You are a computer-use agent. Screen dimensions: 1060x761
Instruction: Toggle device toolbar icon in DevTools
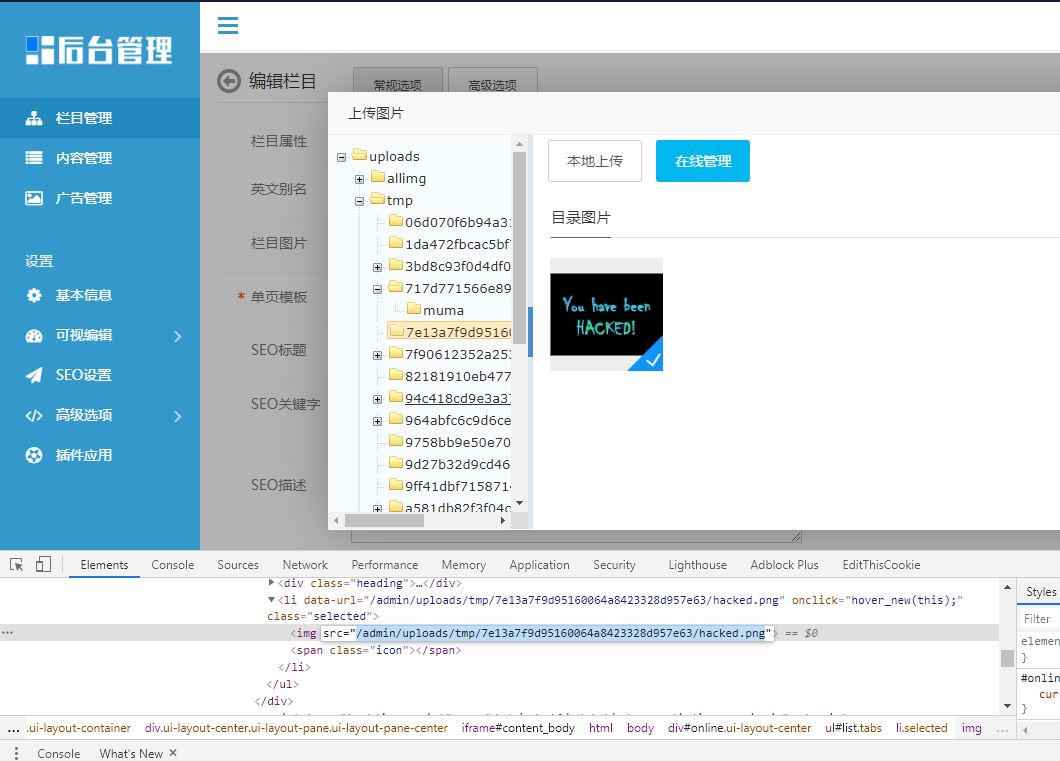point(43,564)
